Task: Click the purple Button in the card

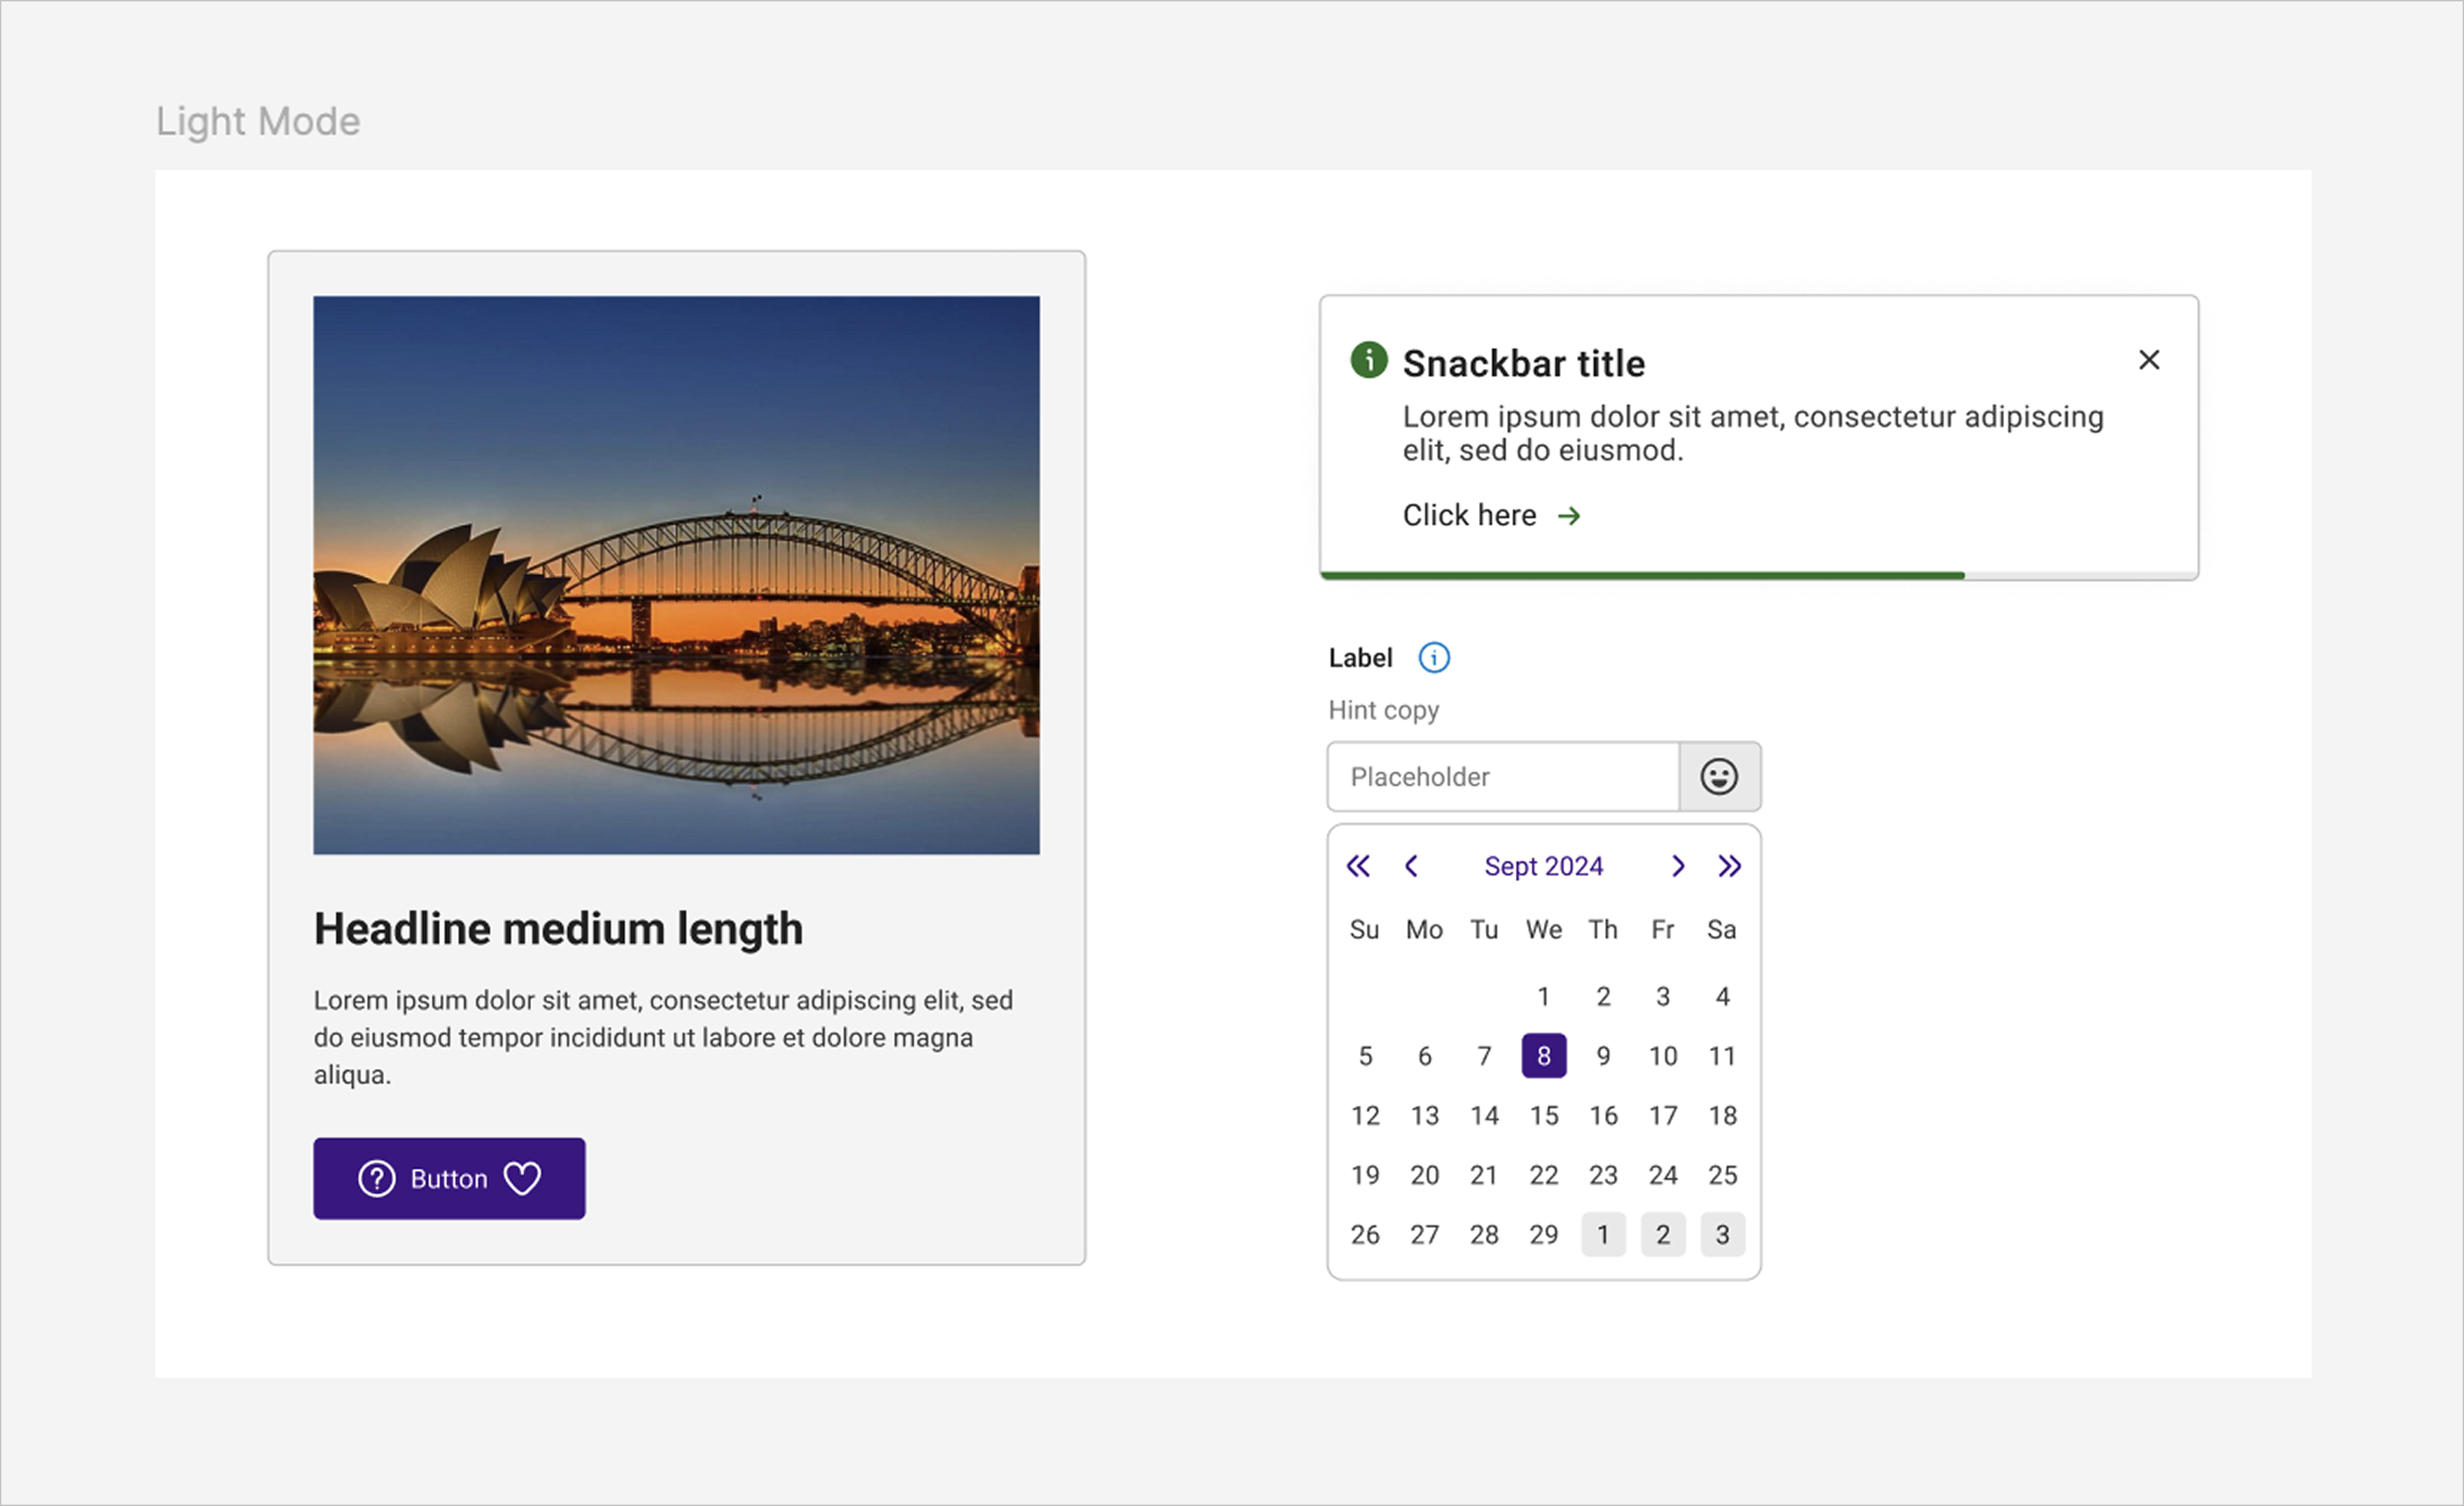Action: click(449, 1179)
